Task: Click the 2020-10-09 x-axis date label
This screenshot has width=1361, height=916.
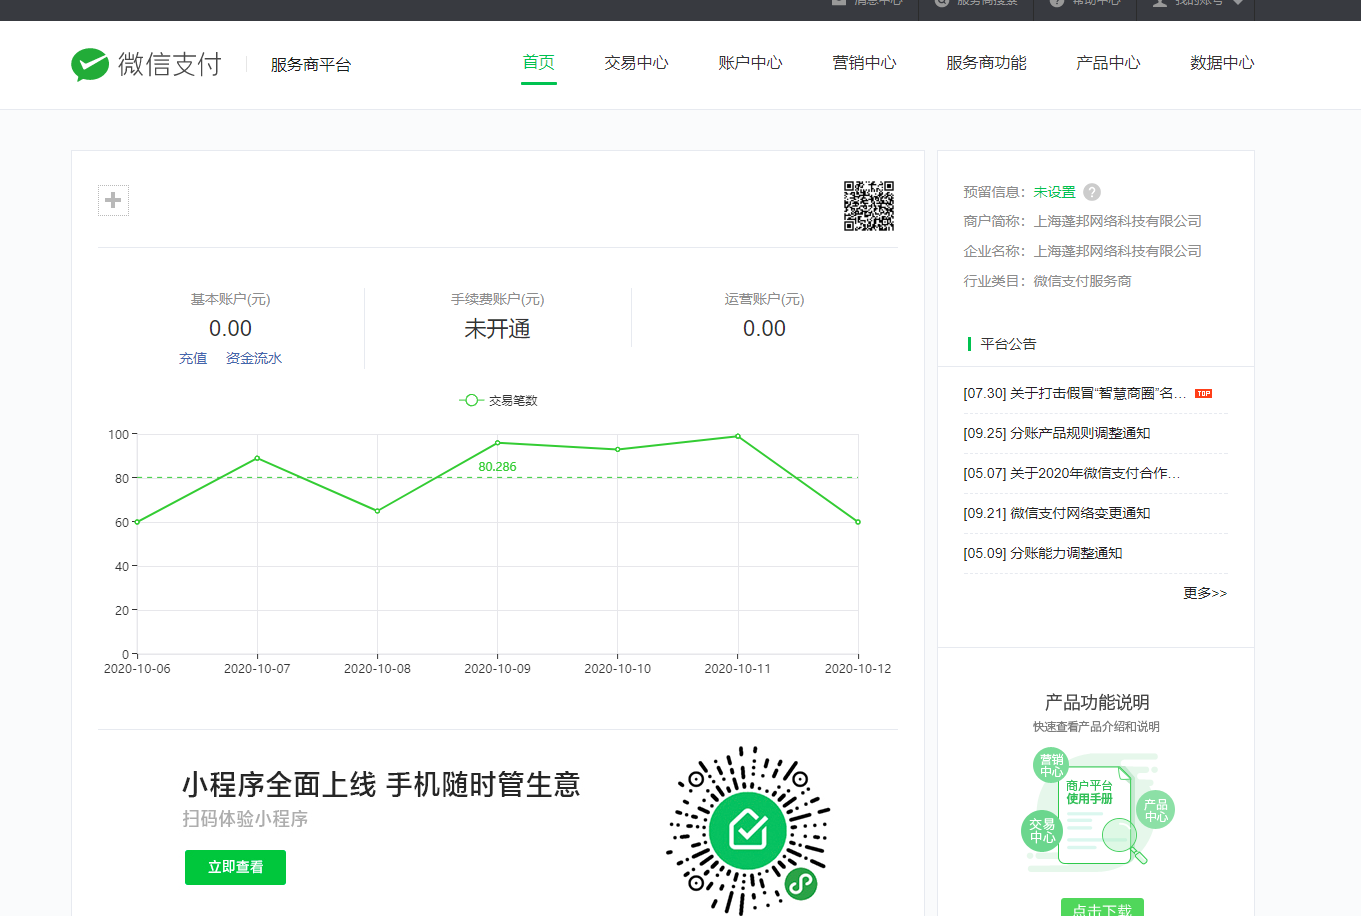Action: (497, 669)
